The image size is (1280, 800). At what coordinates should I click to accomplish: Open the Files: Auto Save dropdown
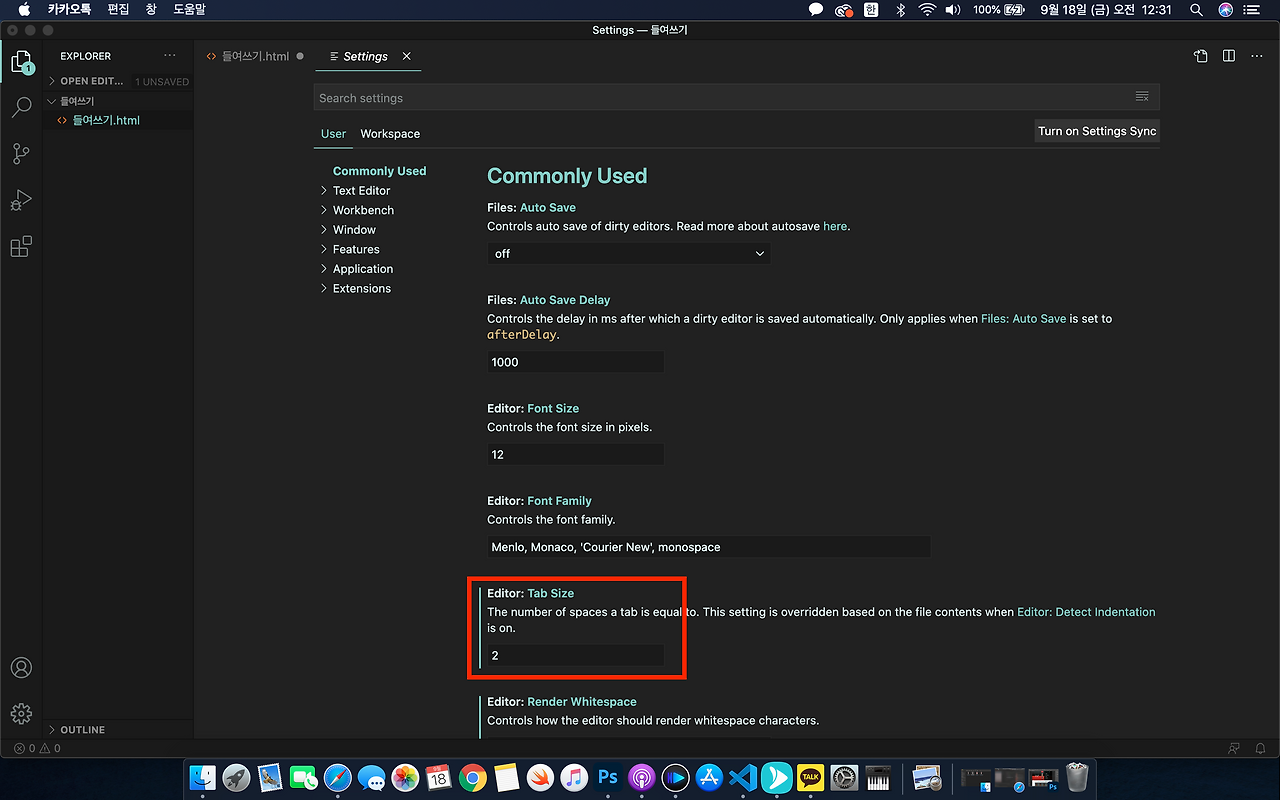[628, 253]
